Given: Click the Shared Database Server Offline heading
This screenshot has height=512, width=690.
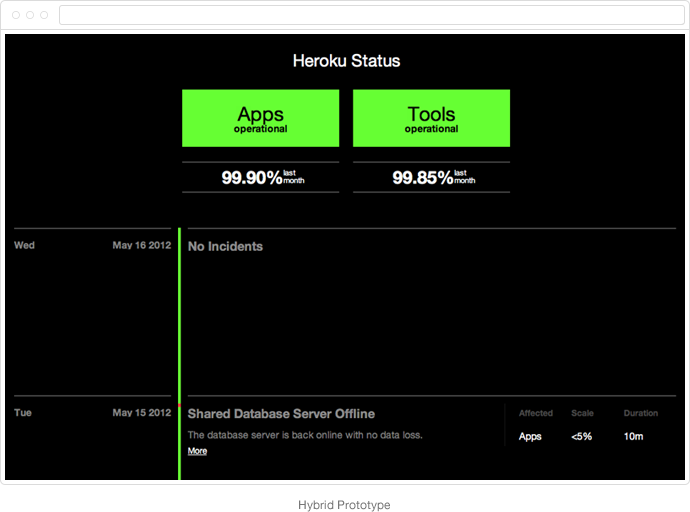Looking at the screenshot, I should [x=281, y=414].
